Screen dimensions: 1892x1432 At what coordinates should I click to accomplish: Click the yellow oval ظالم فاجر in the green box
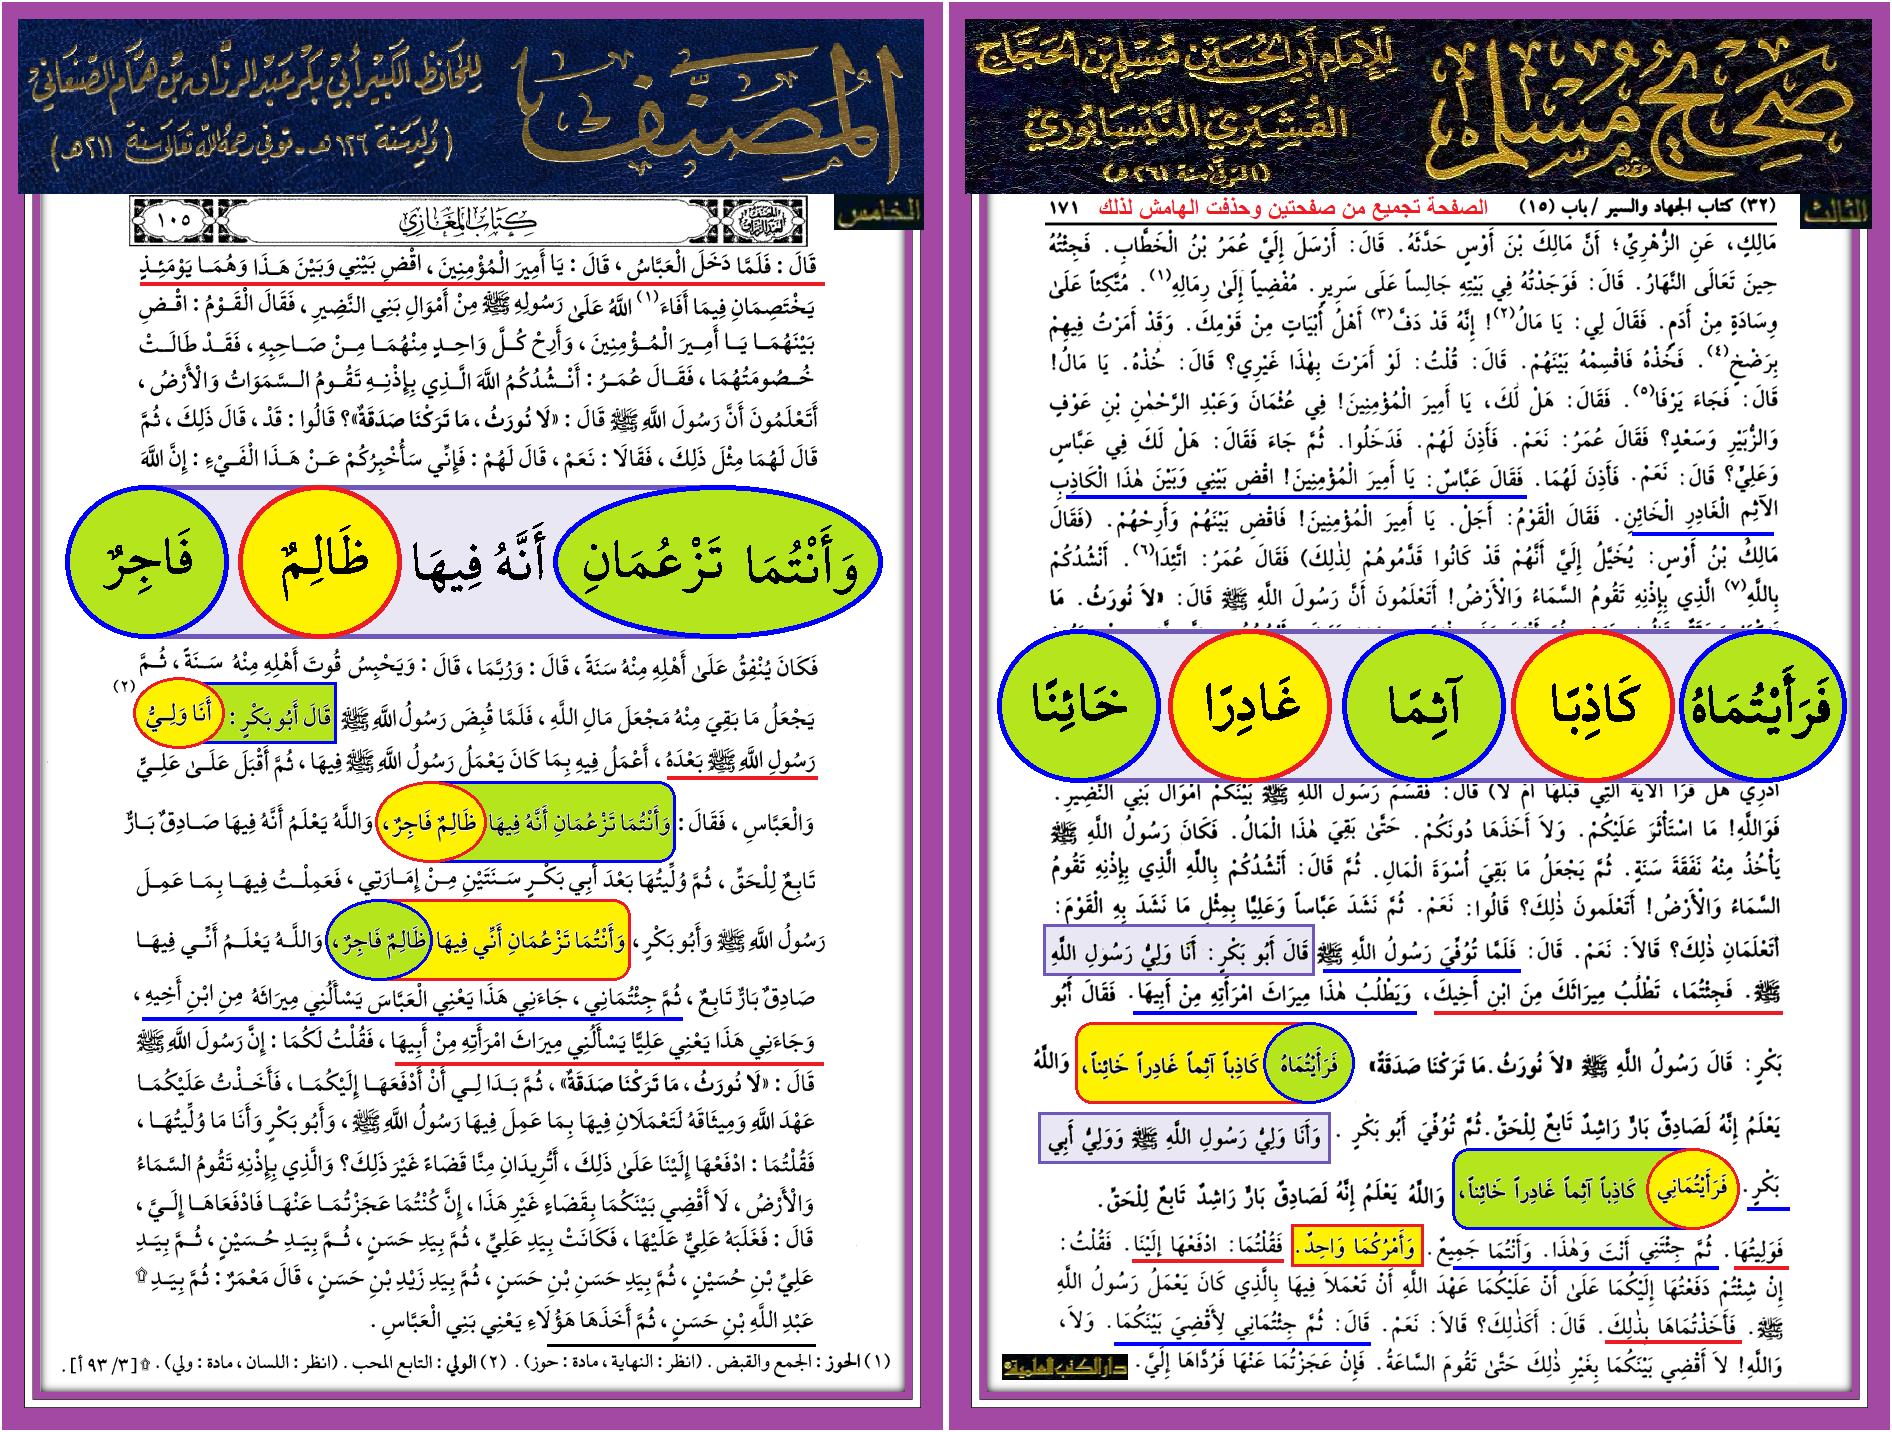[431, 822]
